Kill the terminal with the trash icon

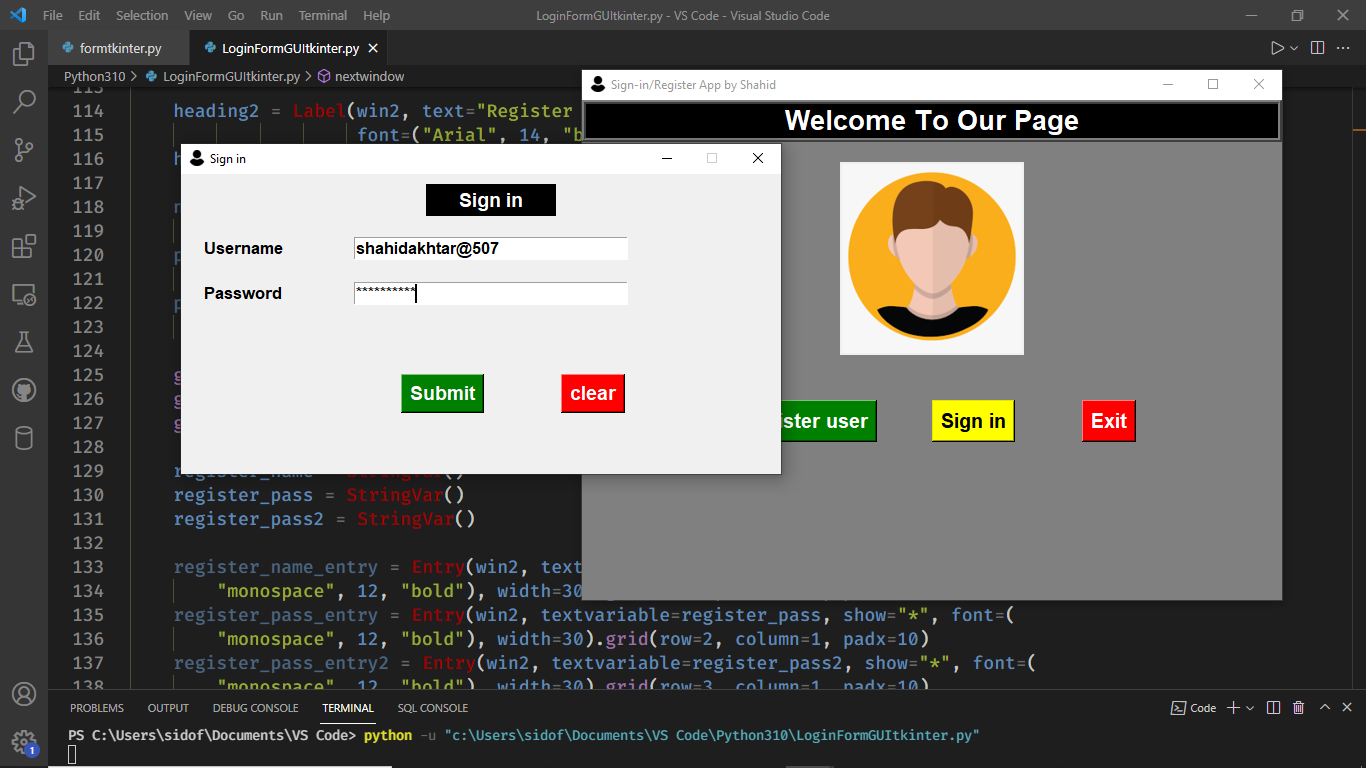click(x=1298, y=707)
